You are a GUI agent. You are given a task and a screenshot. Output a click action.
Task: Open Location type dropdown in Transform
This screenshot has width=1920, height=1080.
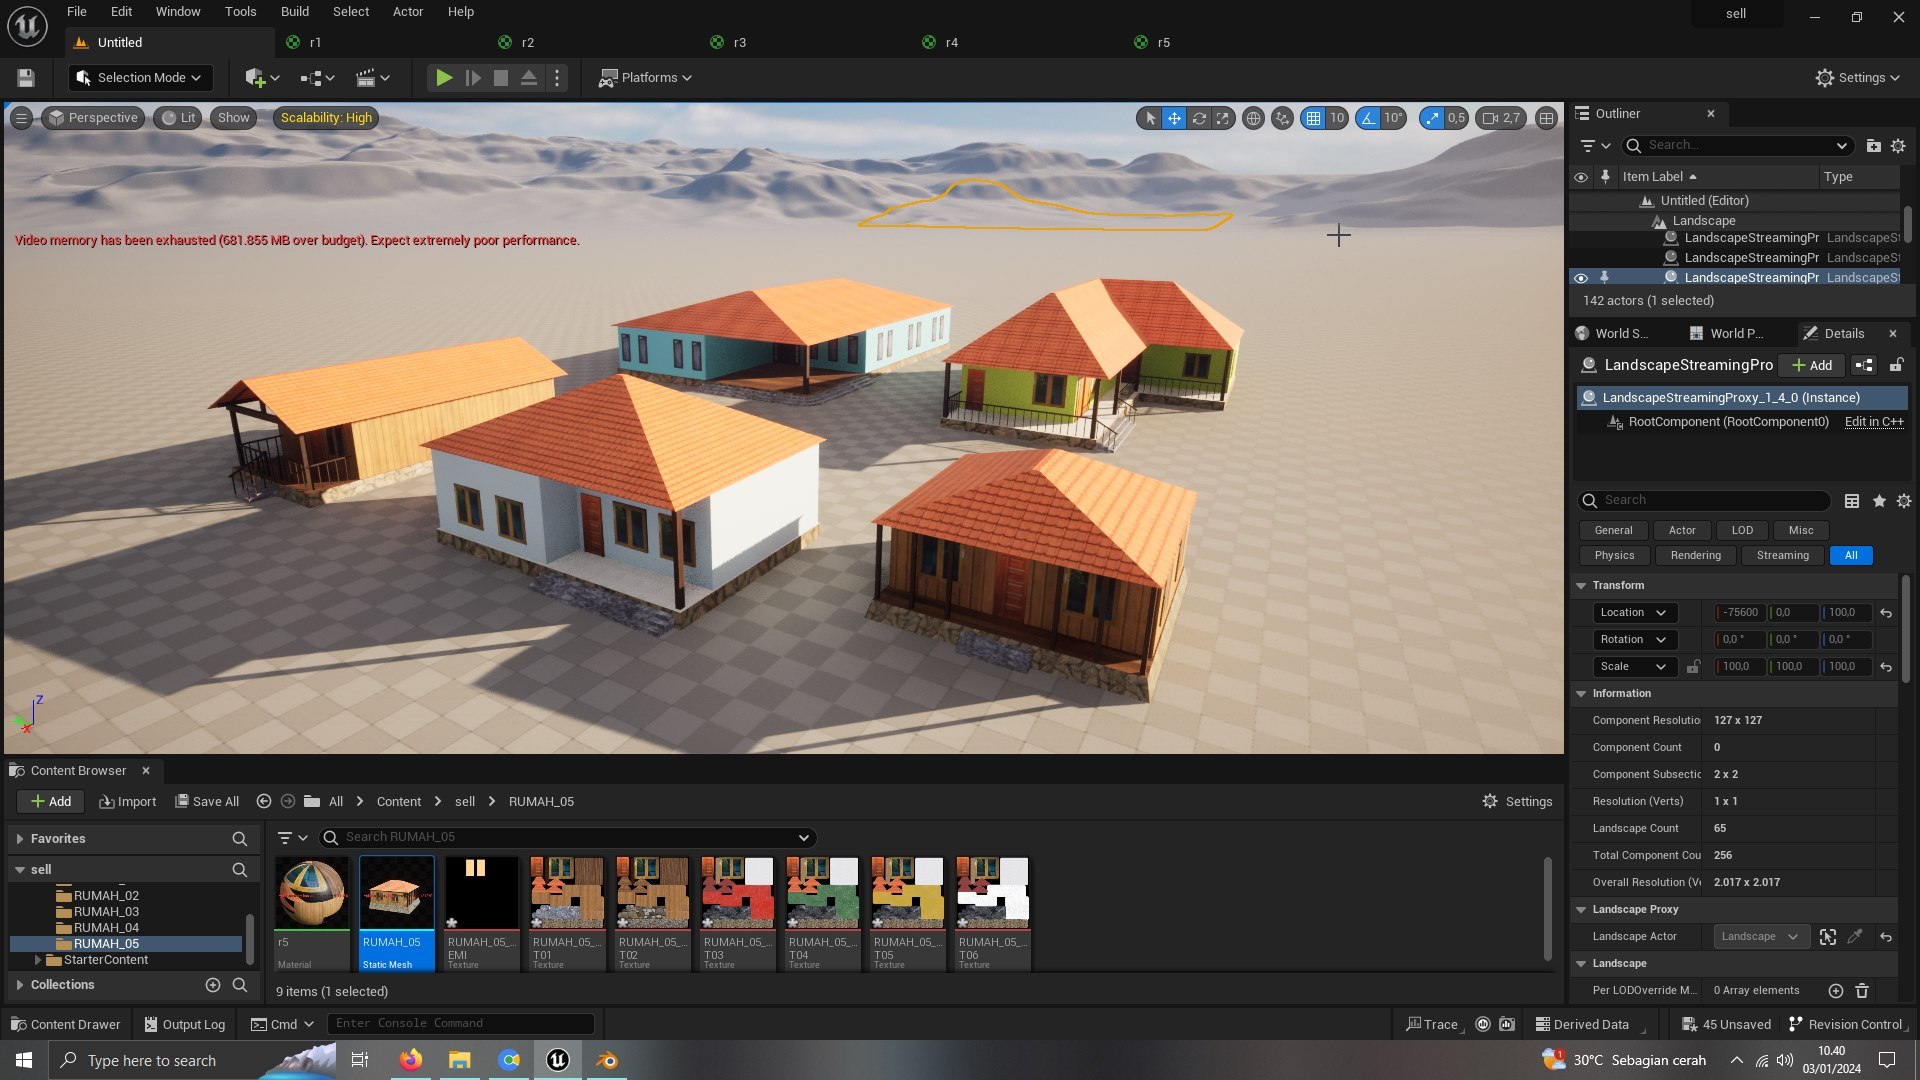(x=1634, y=613)
